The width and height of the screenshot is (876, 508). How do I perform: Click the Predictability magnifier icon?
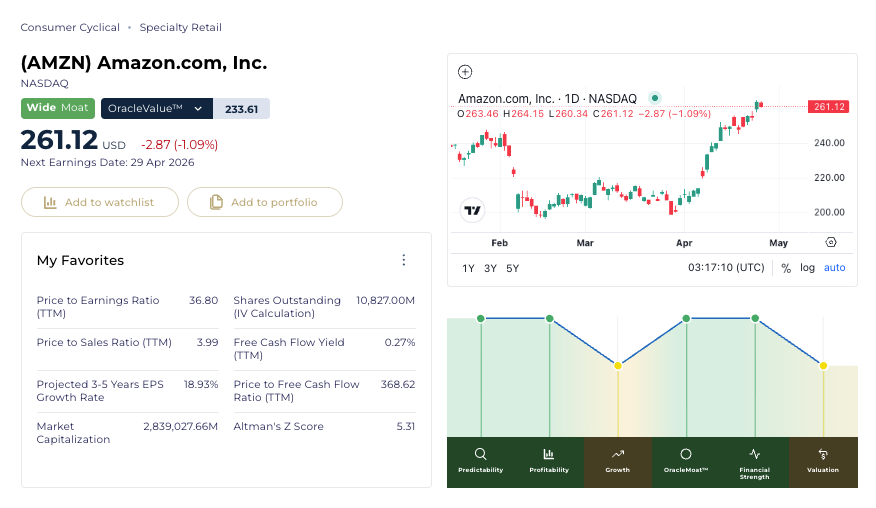(x=481, y=454)
